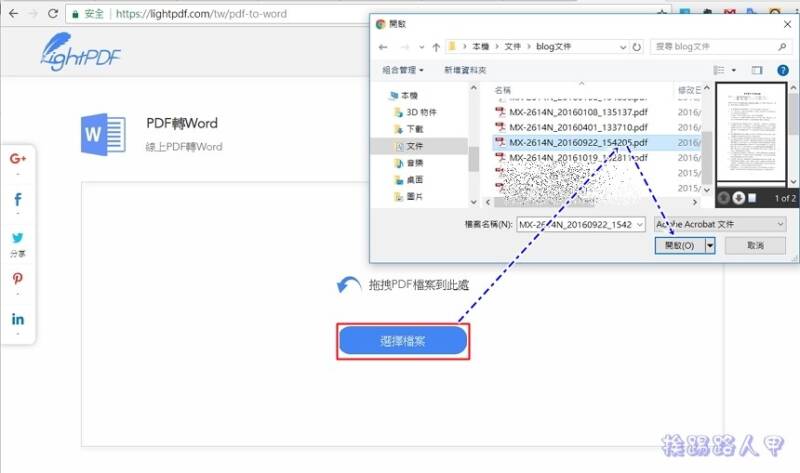Click 文件 in the dialog path
This screenshot has height=473, width=800.
(x=512, y=46)
